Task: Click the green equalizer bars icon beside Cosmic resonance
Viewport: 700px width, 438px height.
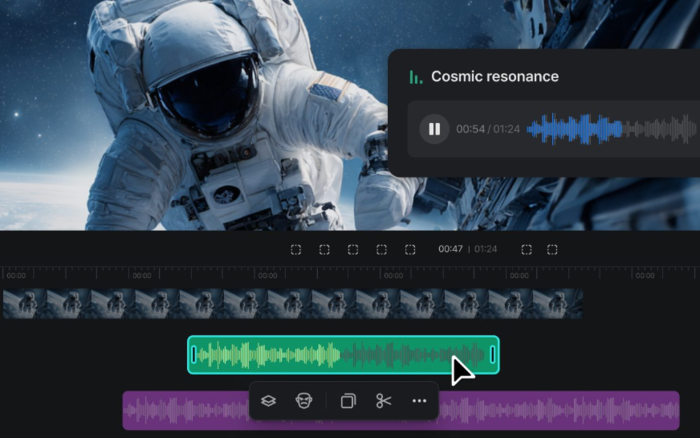Action: click(x=416, y=77)
